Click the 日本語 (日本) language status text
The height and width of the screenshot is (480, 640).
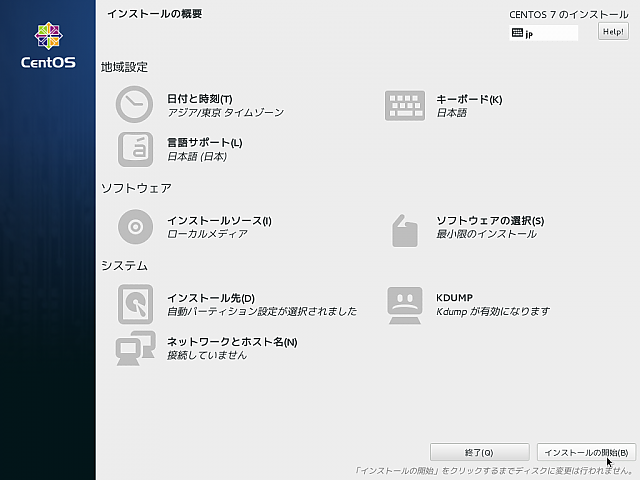pos(197,157)
